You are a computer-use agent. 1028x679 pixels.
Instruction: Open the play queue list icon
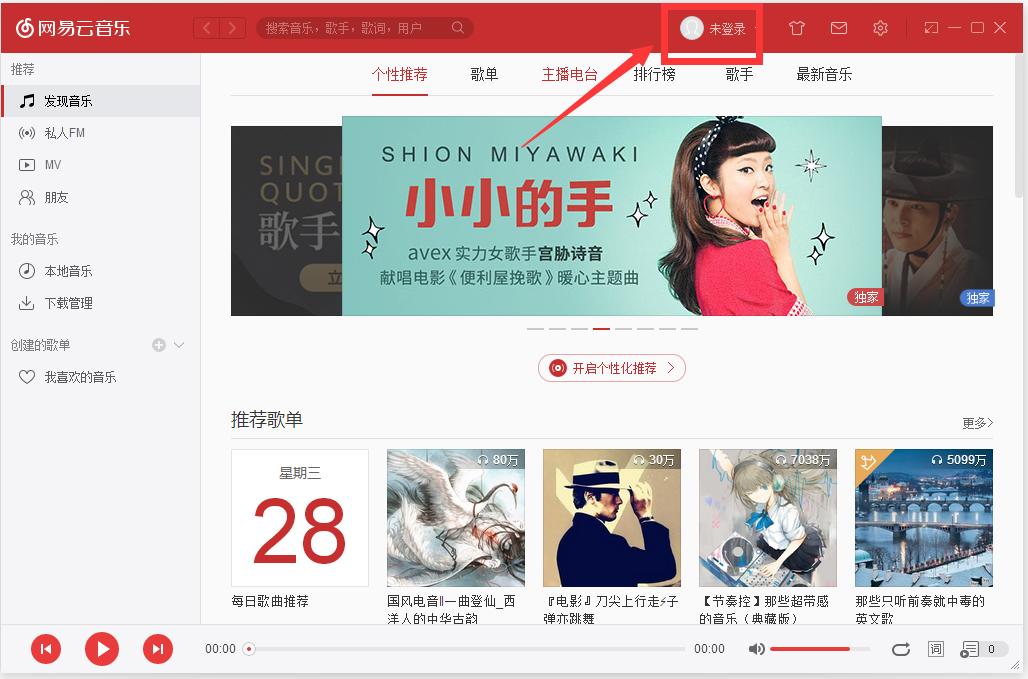tap(969, 649)
